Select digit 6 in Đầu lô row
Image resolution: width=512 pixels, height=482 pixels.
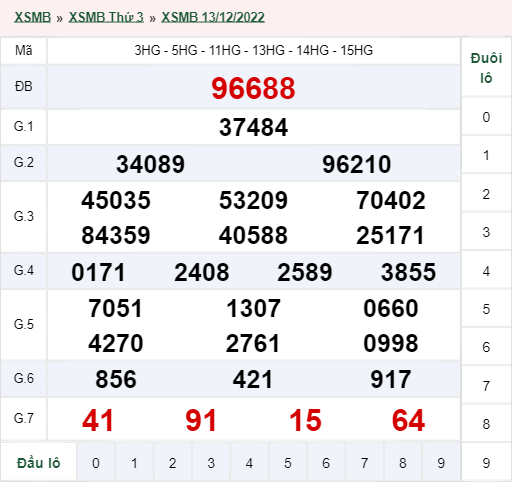(326, 463)
